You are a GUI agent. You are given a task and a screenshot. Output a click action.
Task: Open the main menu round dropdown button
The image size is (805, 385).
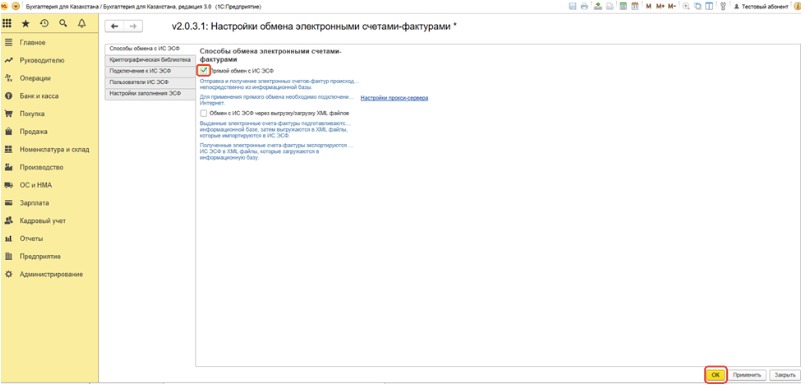click(15, 6)
